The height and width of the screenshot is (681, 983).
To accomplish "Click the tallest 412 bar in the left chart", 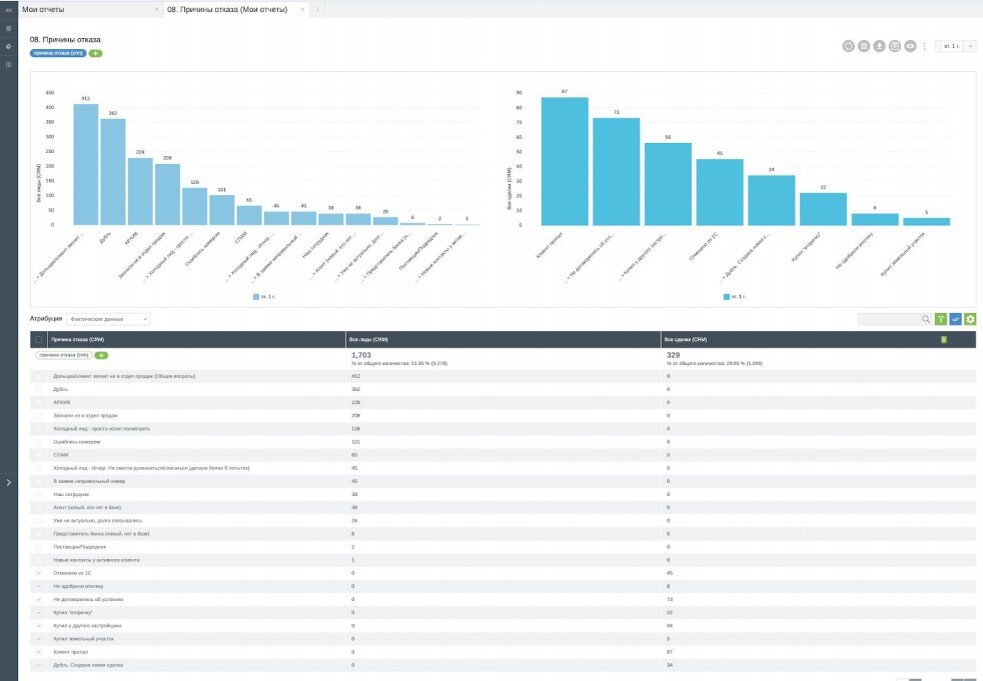I will (x=86, y=164).
